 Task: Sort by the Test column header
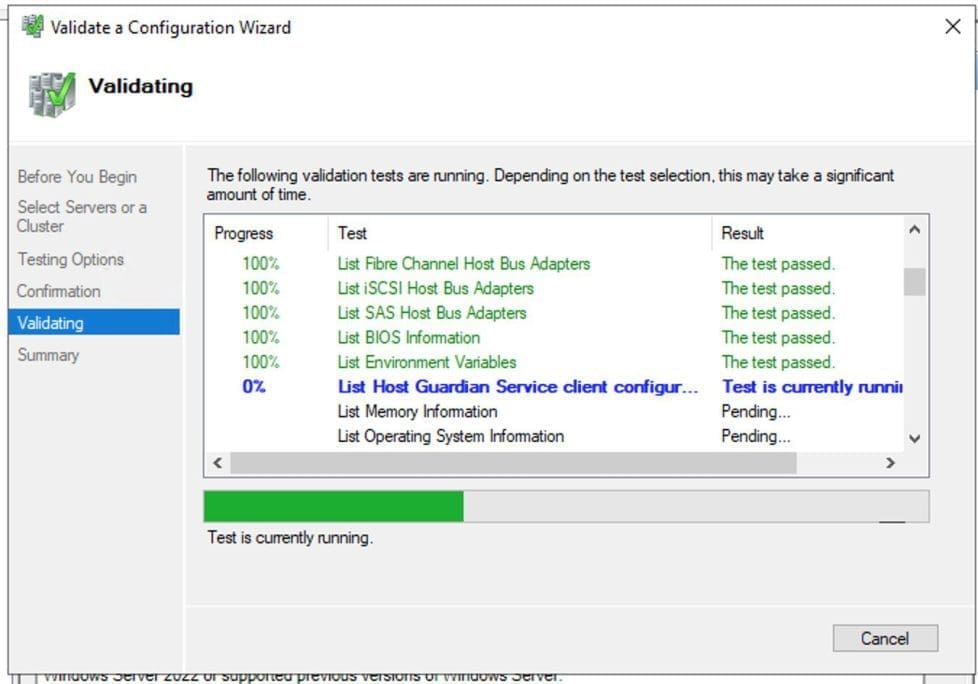coord(352,233)
